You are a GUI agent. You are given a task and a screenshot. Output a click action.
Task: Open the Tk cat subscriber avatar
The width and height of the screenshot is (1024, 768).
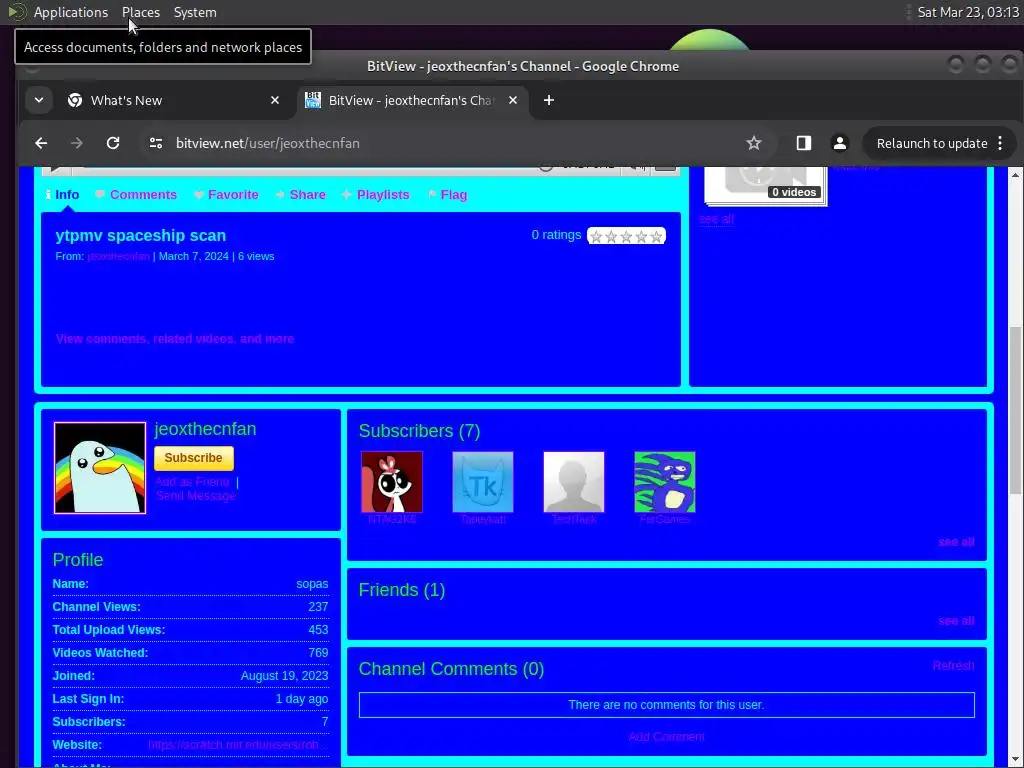483,482
